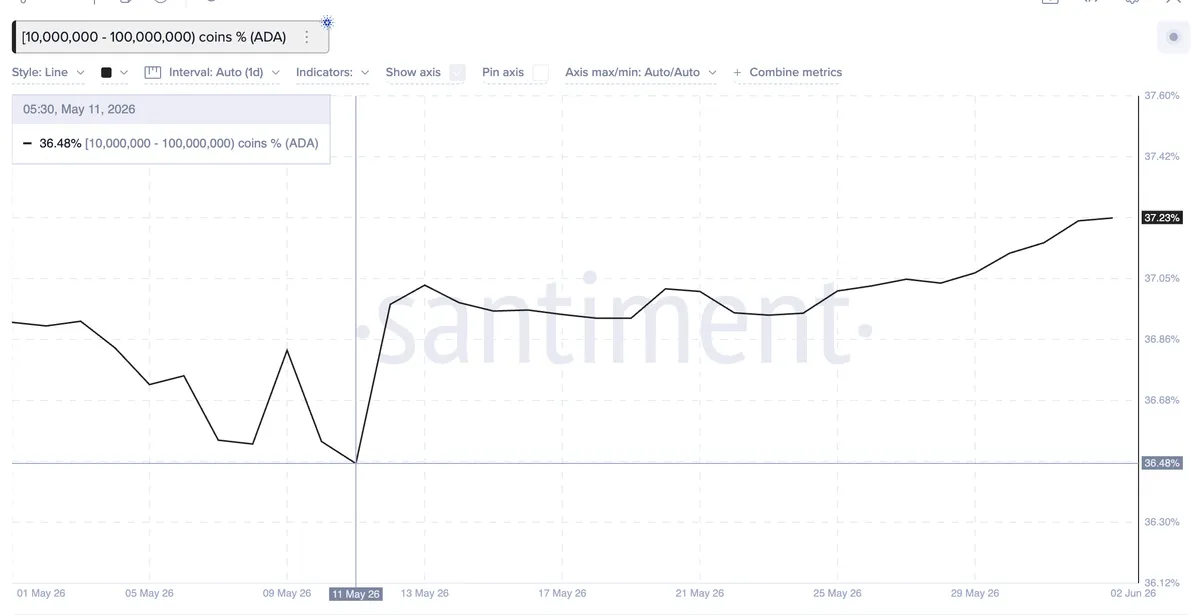This screenshot has height=615, width=1200.
Task: Click the plus icon before Combine metrics
Action: (738, 73)
